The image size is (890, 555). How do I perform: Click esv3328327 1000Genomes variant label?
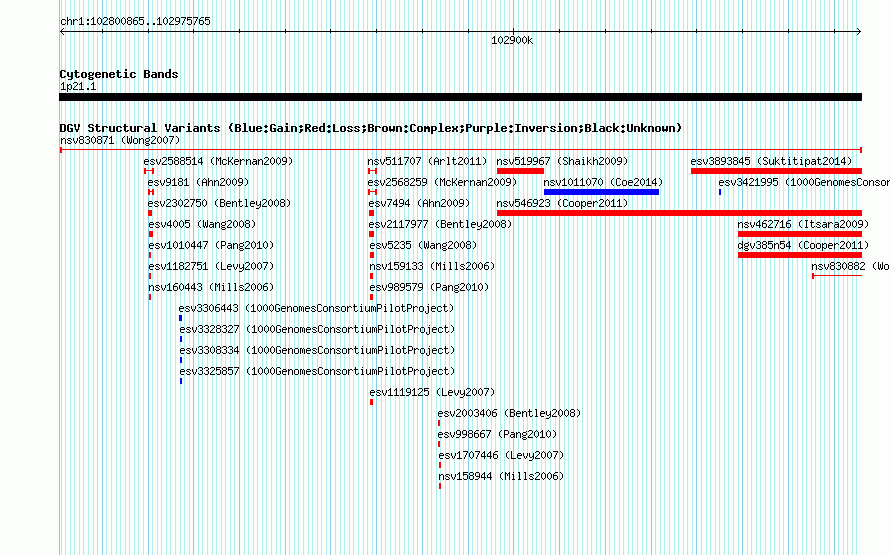317,329
